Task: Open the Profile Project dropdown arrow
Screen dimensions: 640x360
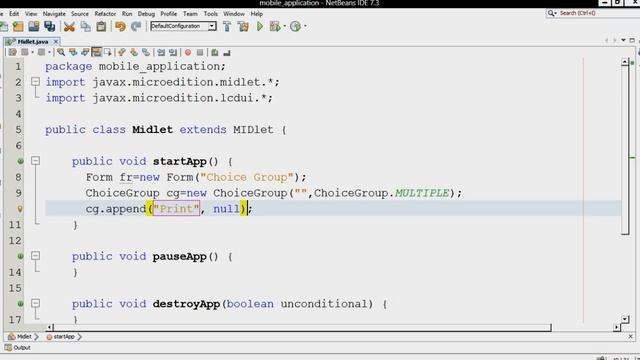Action: point(305,27)
